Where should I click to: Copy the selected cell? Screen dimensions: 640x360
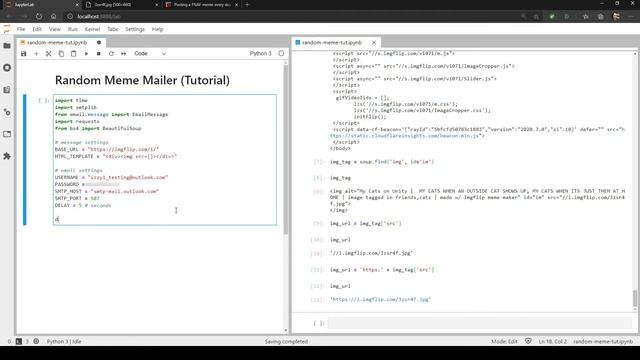pyautogui.click(x=61, y=53)
